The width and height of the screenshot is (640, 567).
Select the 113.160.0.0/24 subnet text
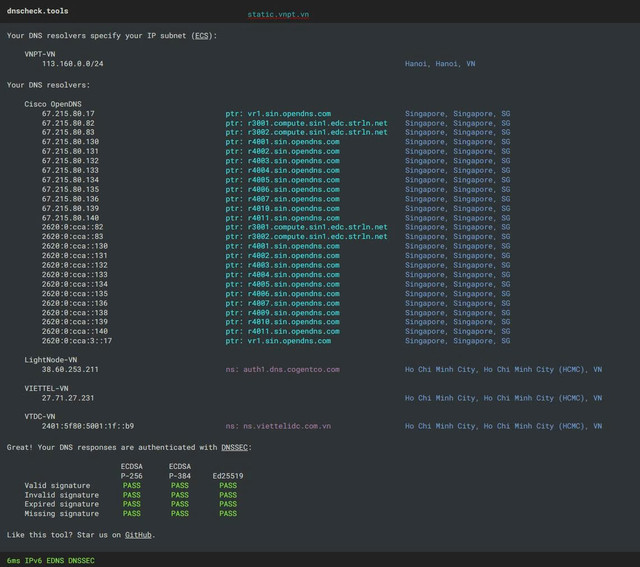73,64
